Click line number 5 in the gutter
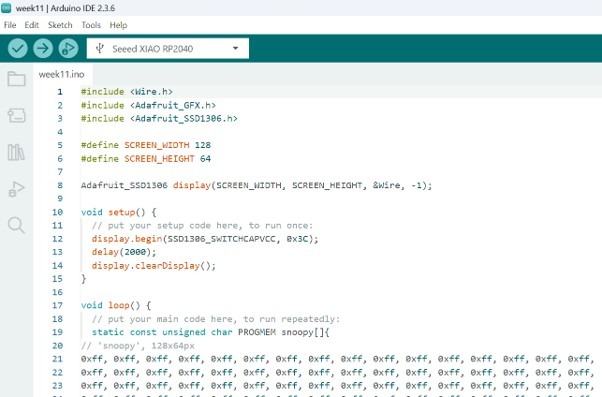 click(x=60, y=145)
